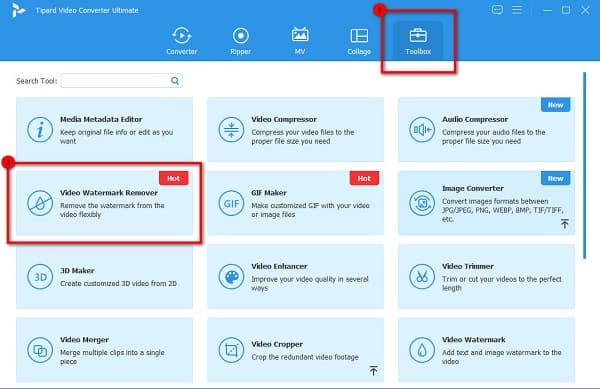Click the New badge on Image Converter
600x389 pixels.
[x=555, y=178]
